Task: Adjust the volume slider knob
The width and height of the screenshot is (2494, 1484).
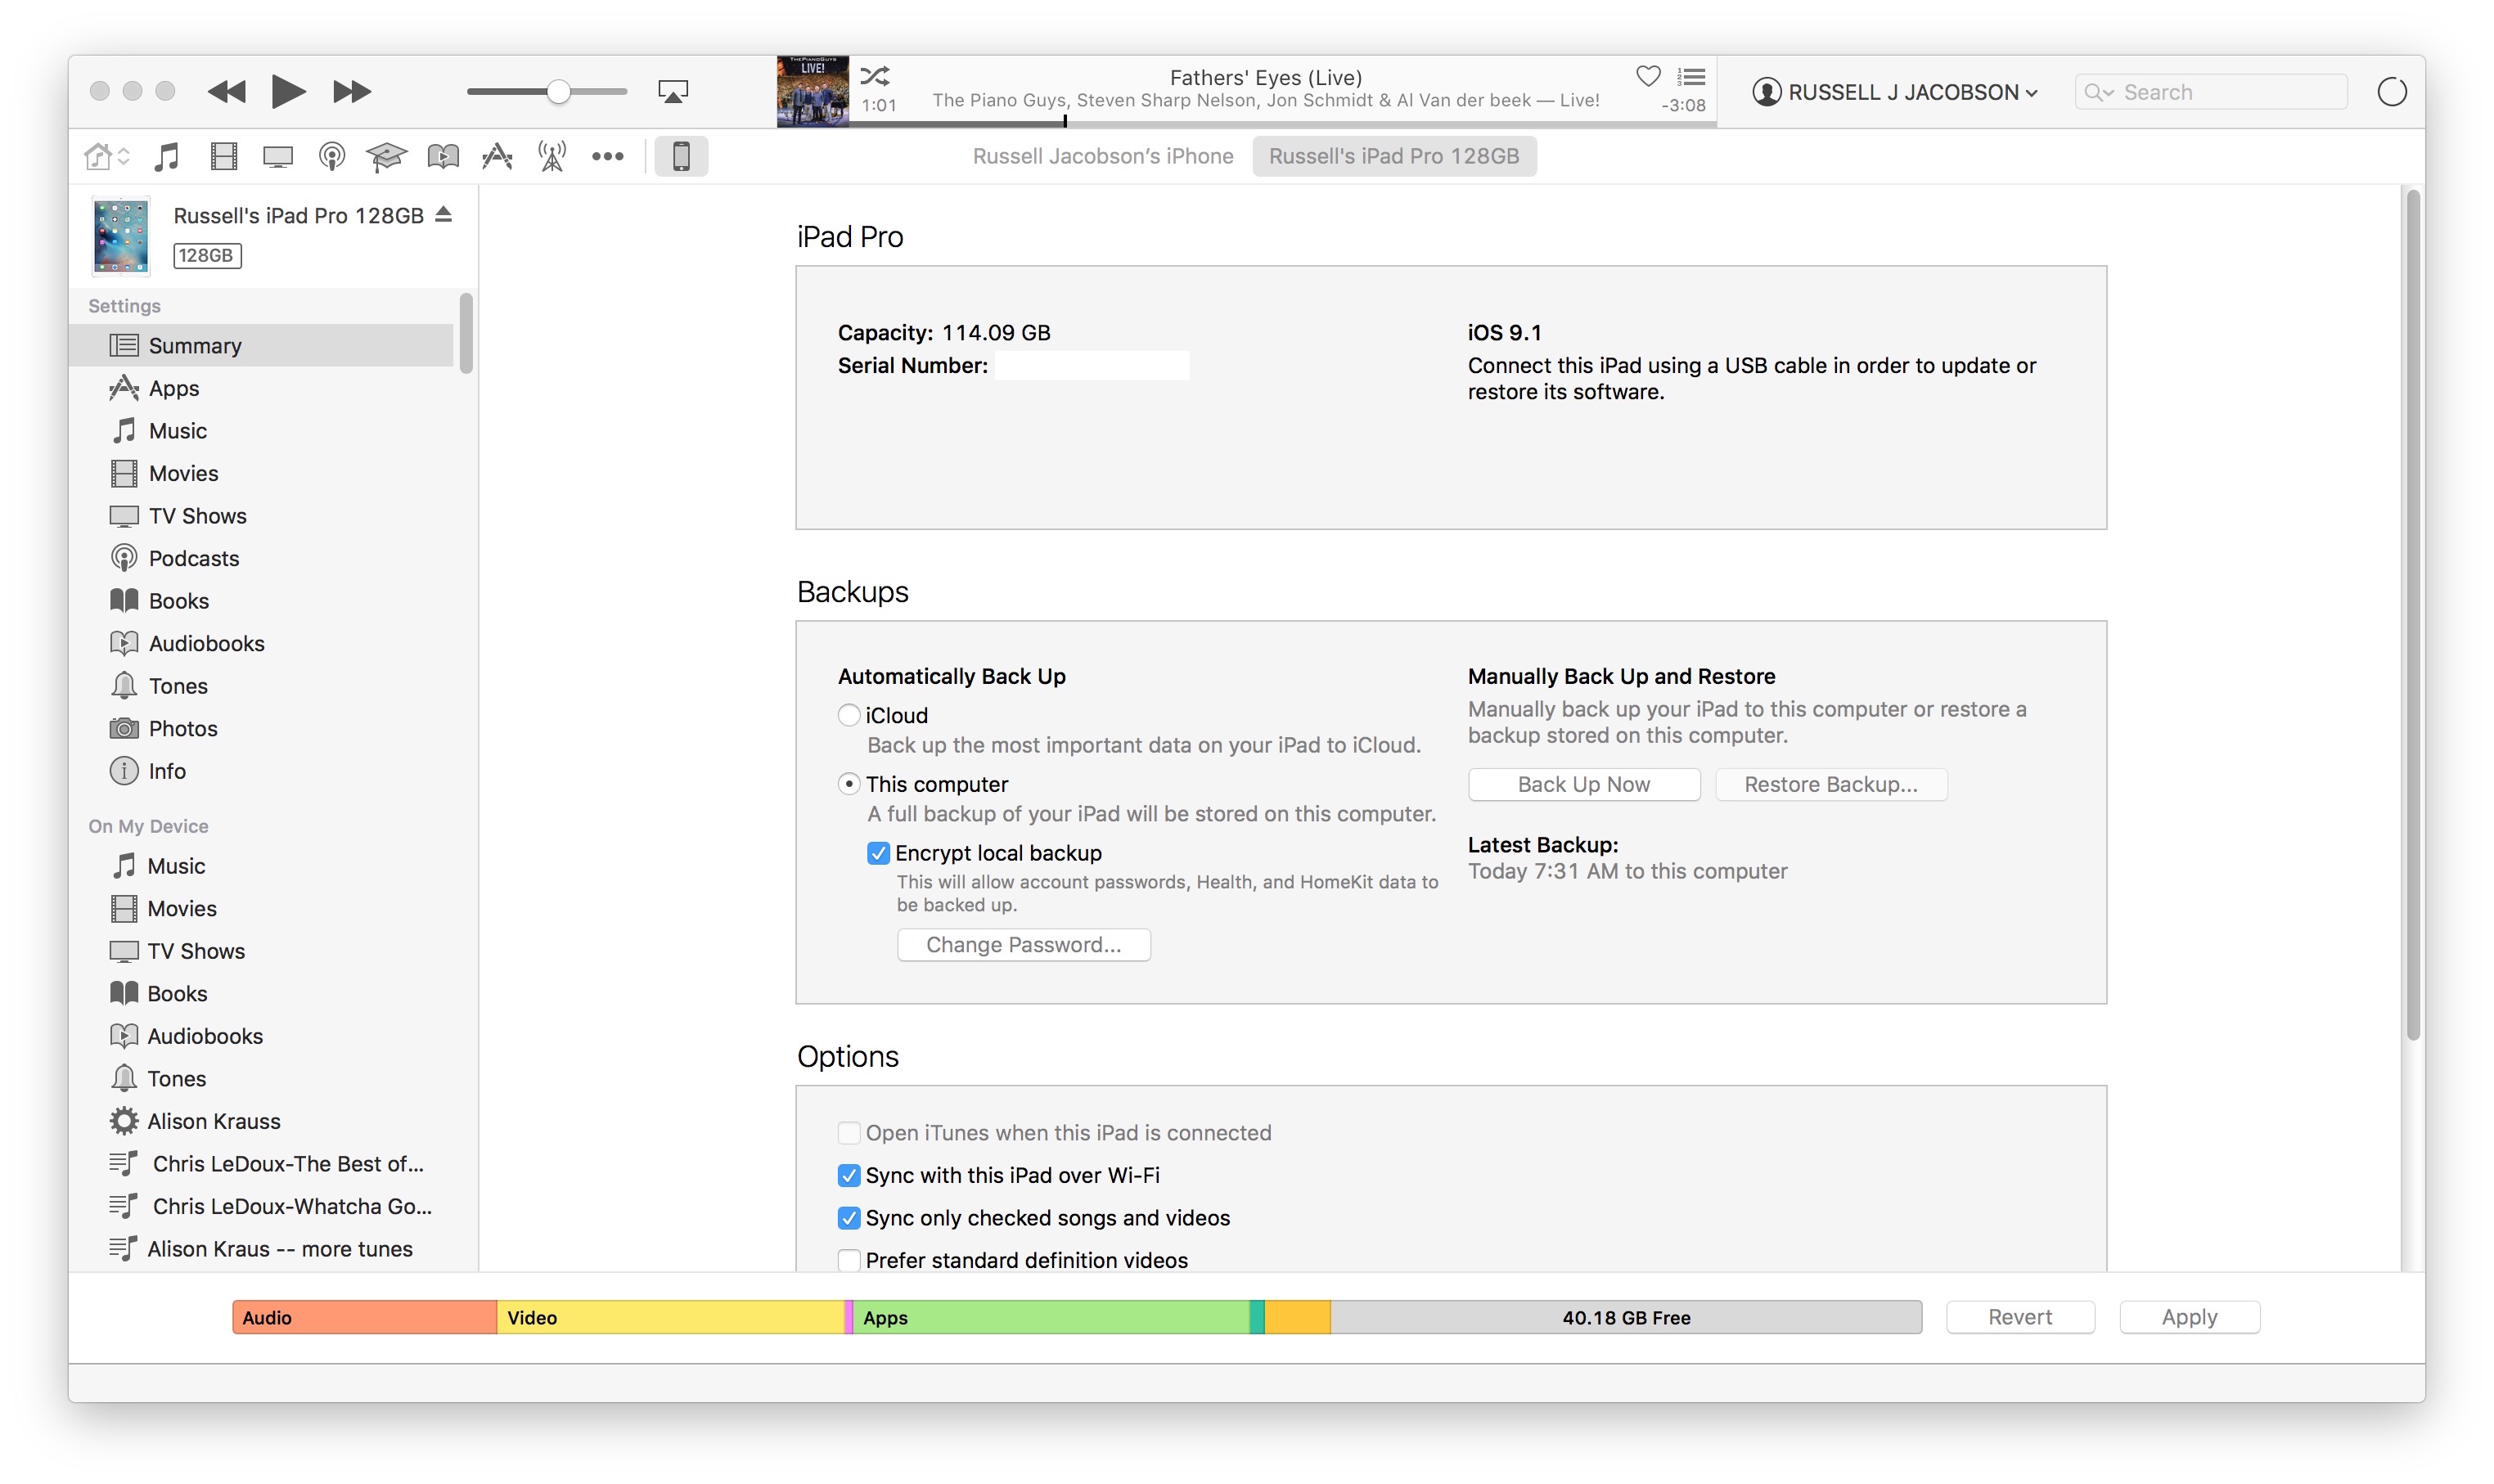Action: [x=558, y=92]
